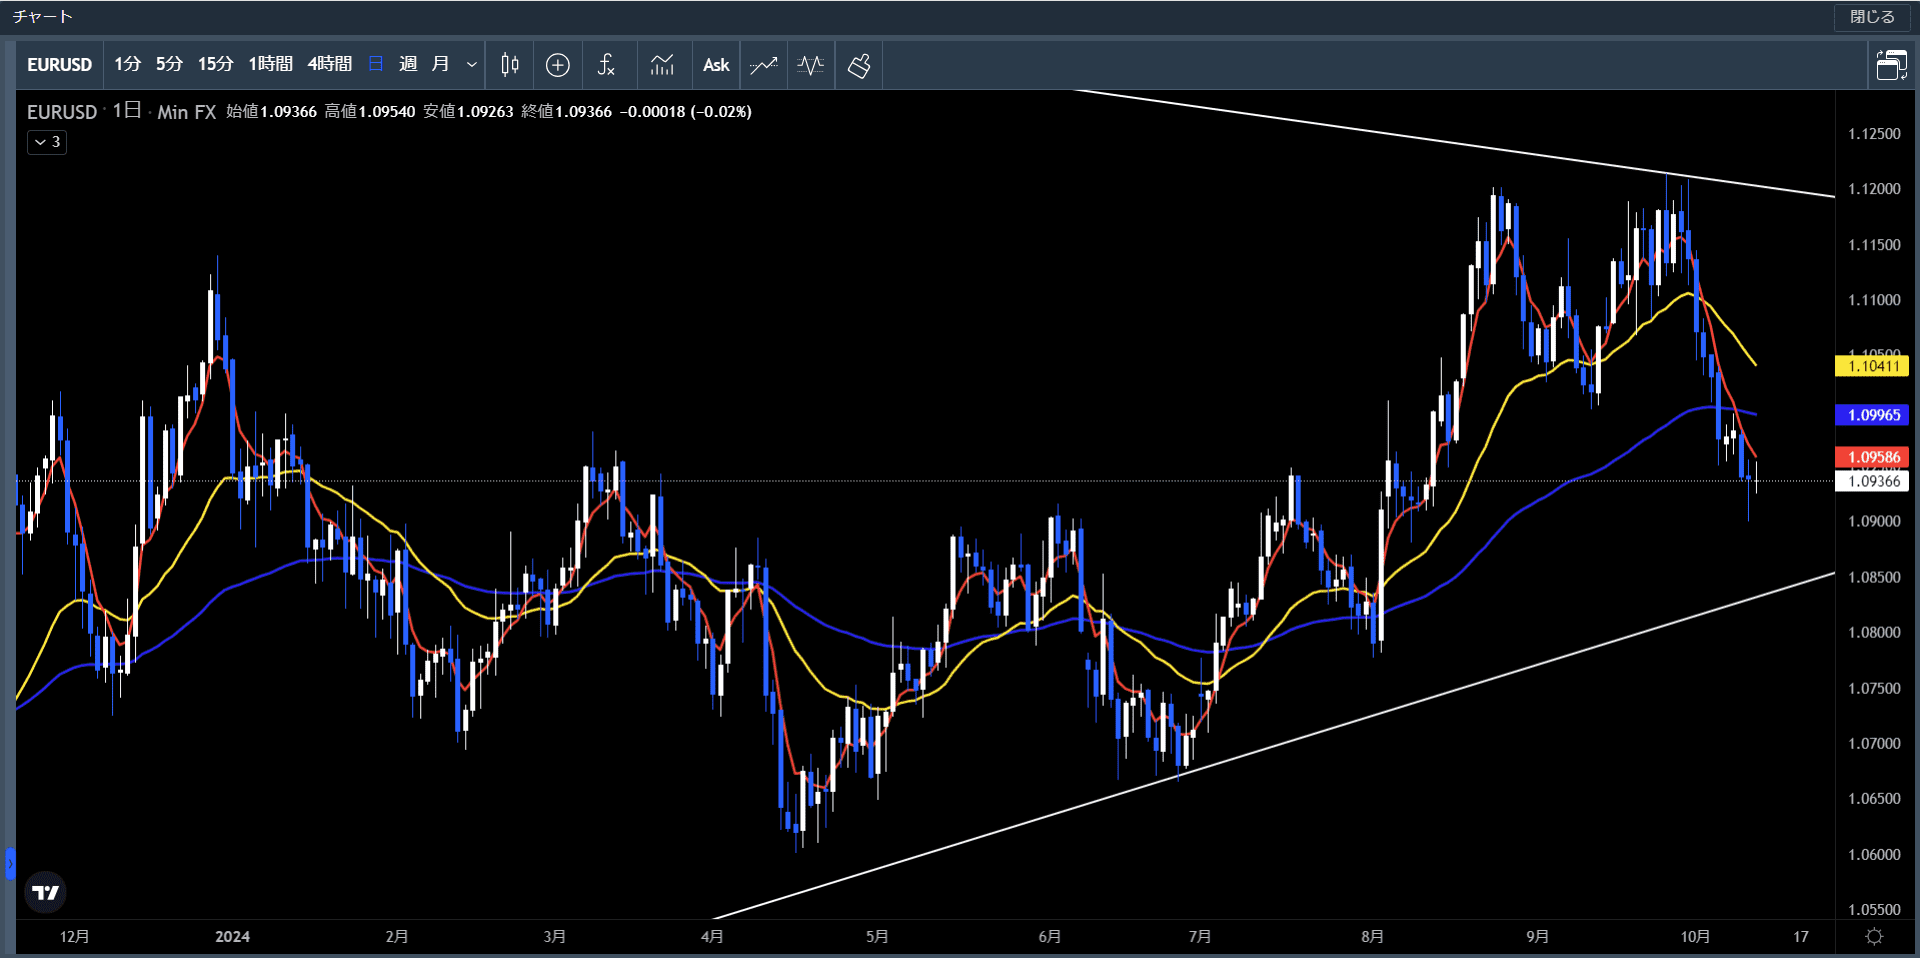Click the trend line chart icon
This screenshot has width=1920, height=958.
(764, 65)
